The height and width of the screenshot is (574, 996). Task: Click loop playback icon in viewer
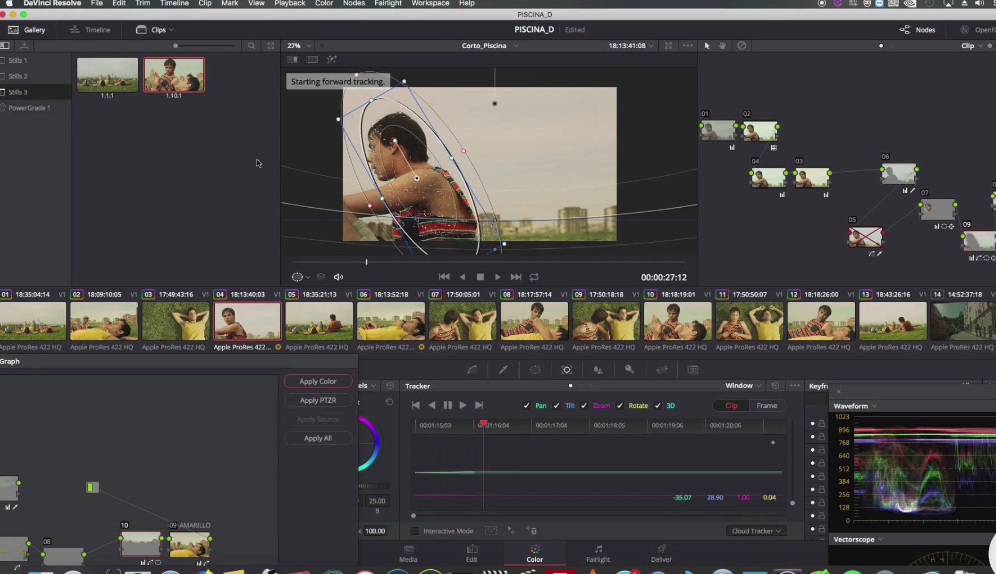pyautogui.click(x=534, y=277)
